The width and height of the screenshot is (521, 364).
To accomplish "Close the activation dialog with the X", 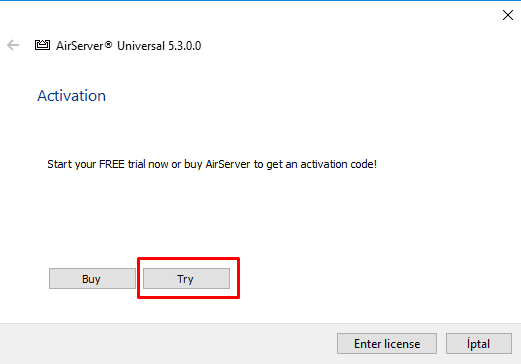I will [508, 15].
